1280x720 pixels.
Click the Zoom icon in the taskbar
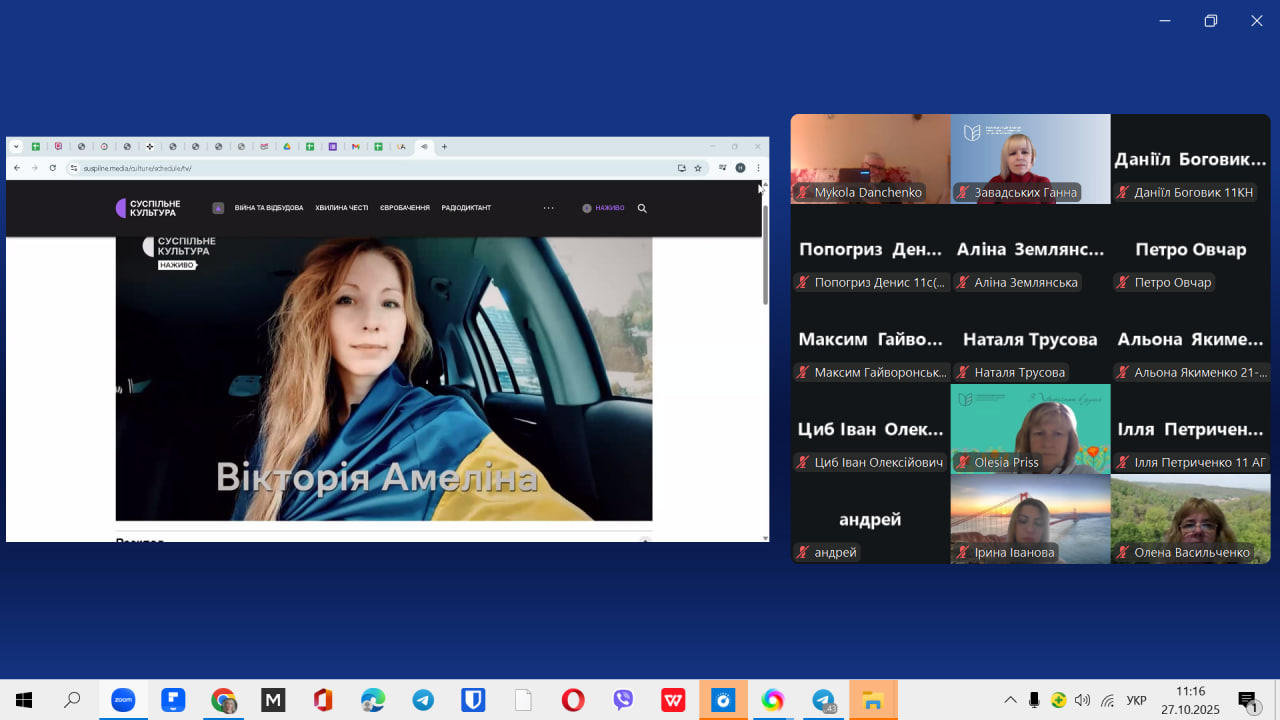click(122, 700)
